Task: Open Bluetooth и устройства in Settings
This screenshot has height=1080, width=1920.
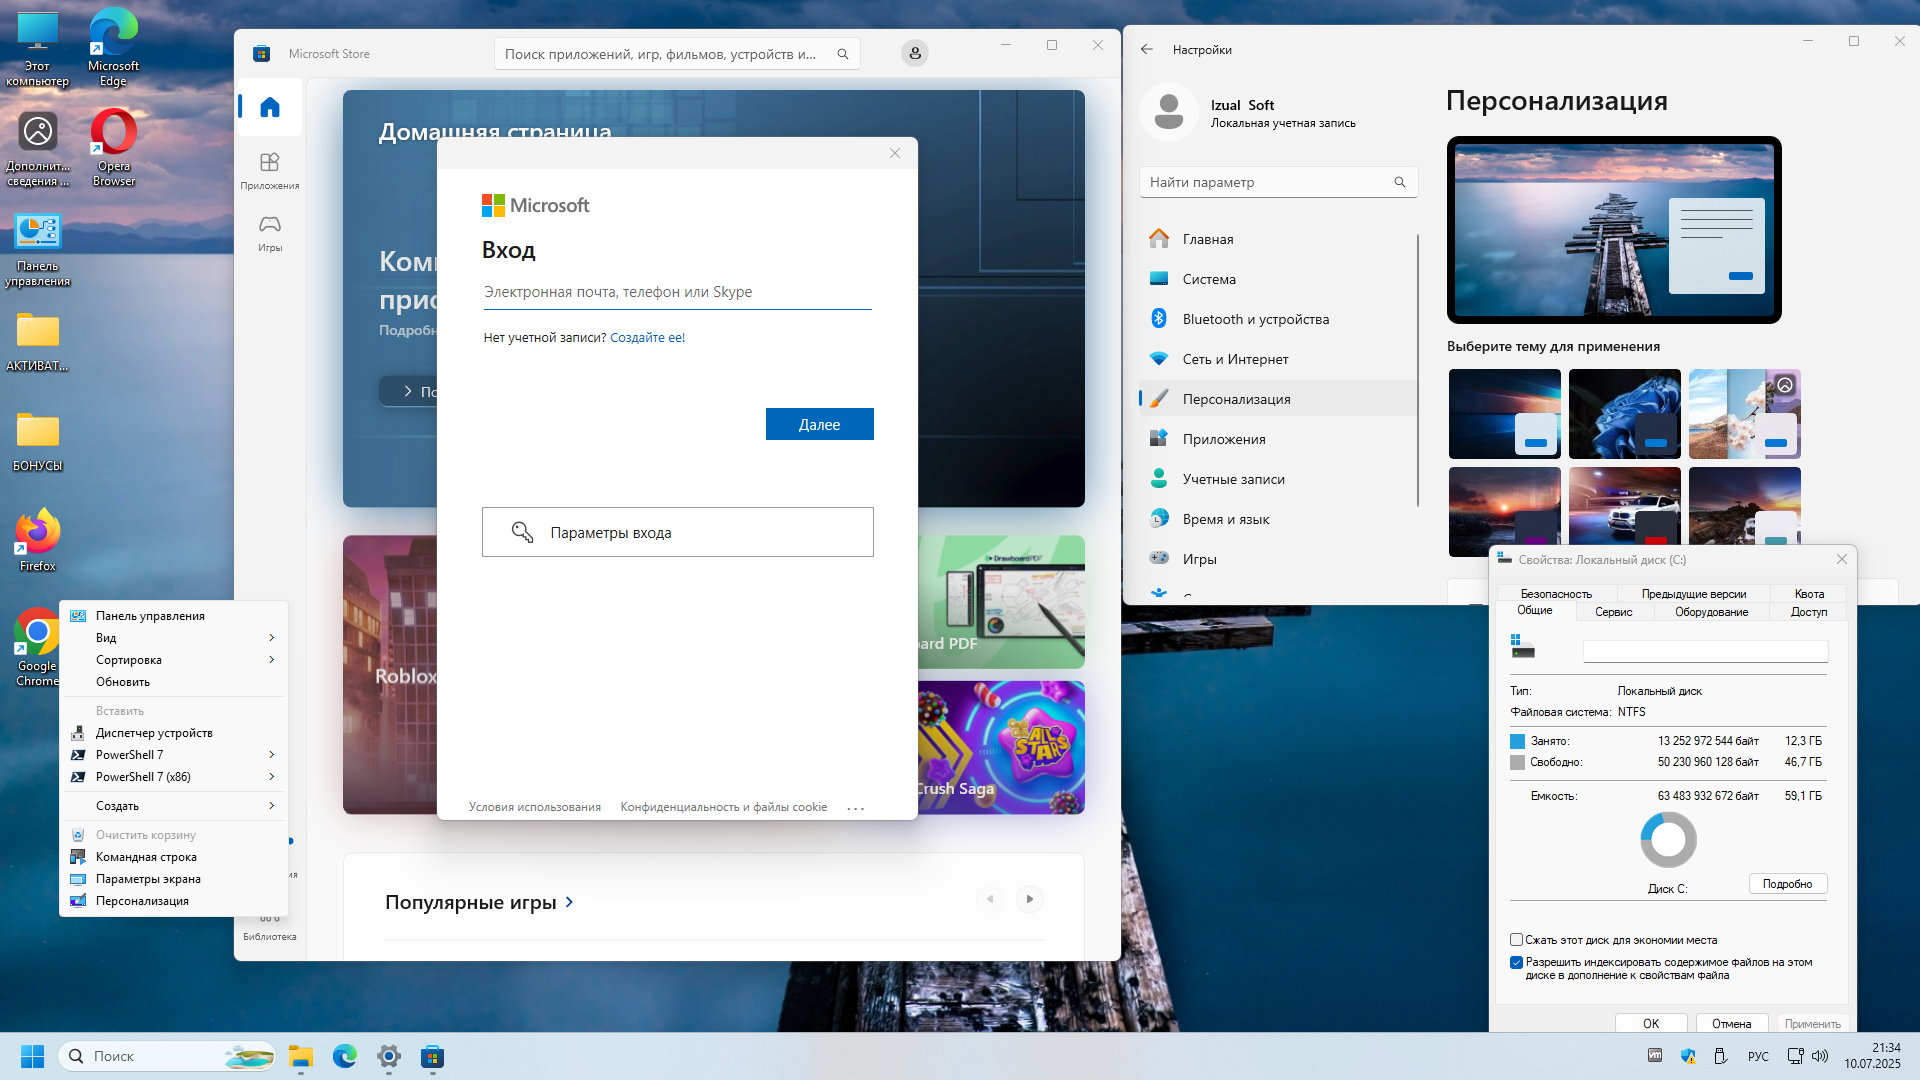Action: pyautogui.click(x=1278, y=319)
